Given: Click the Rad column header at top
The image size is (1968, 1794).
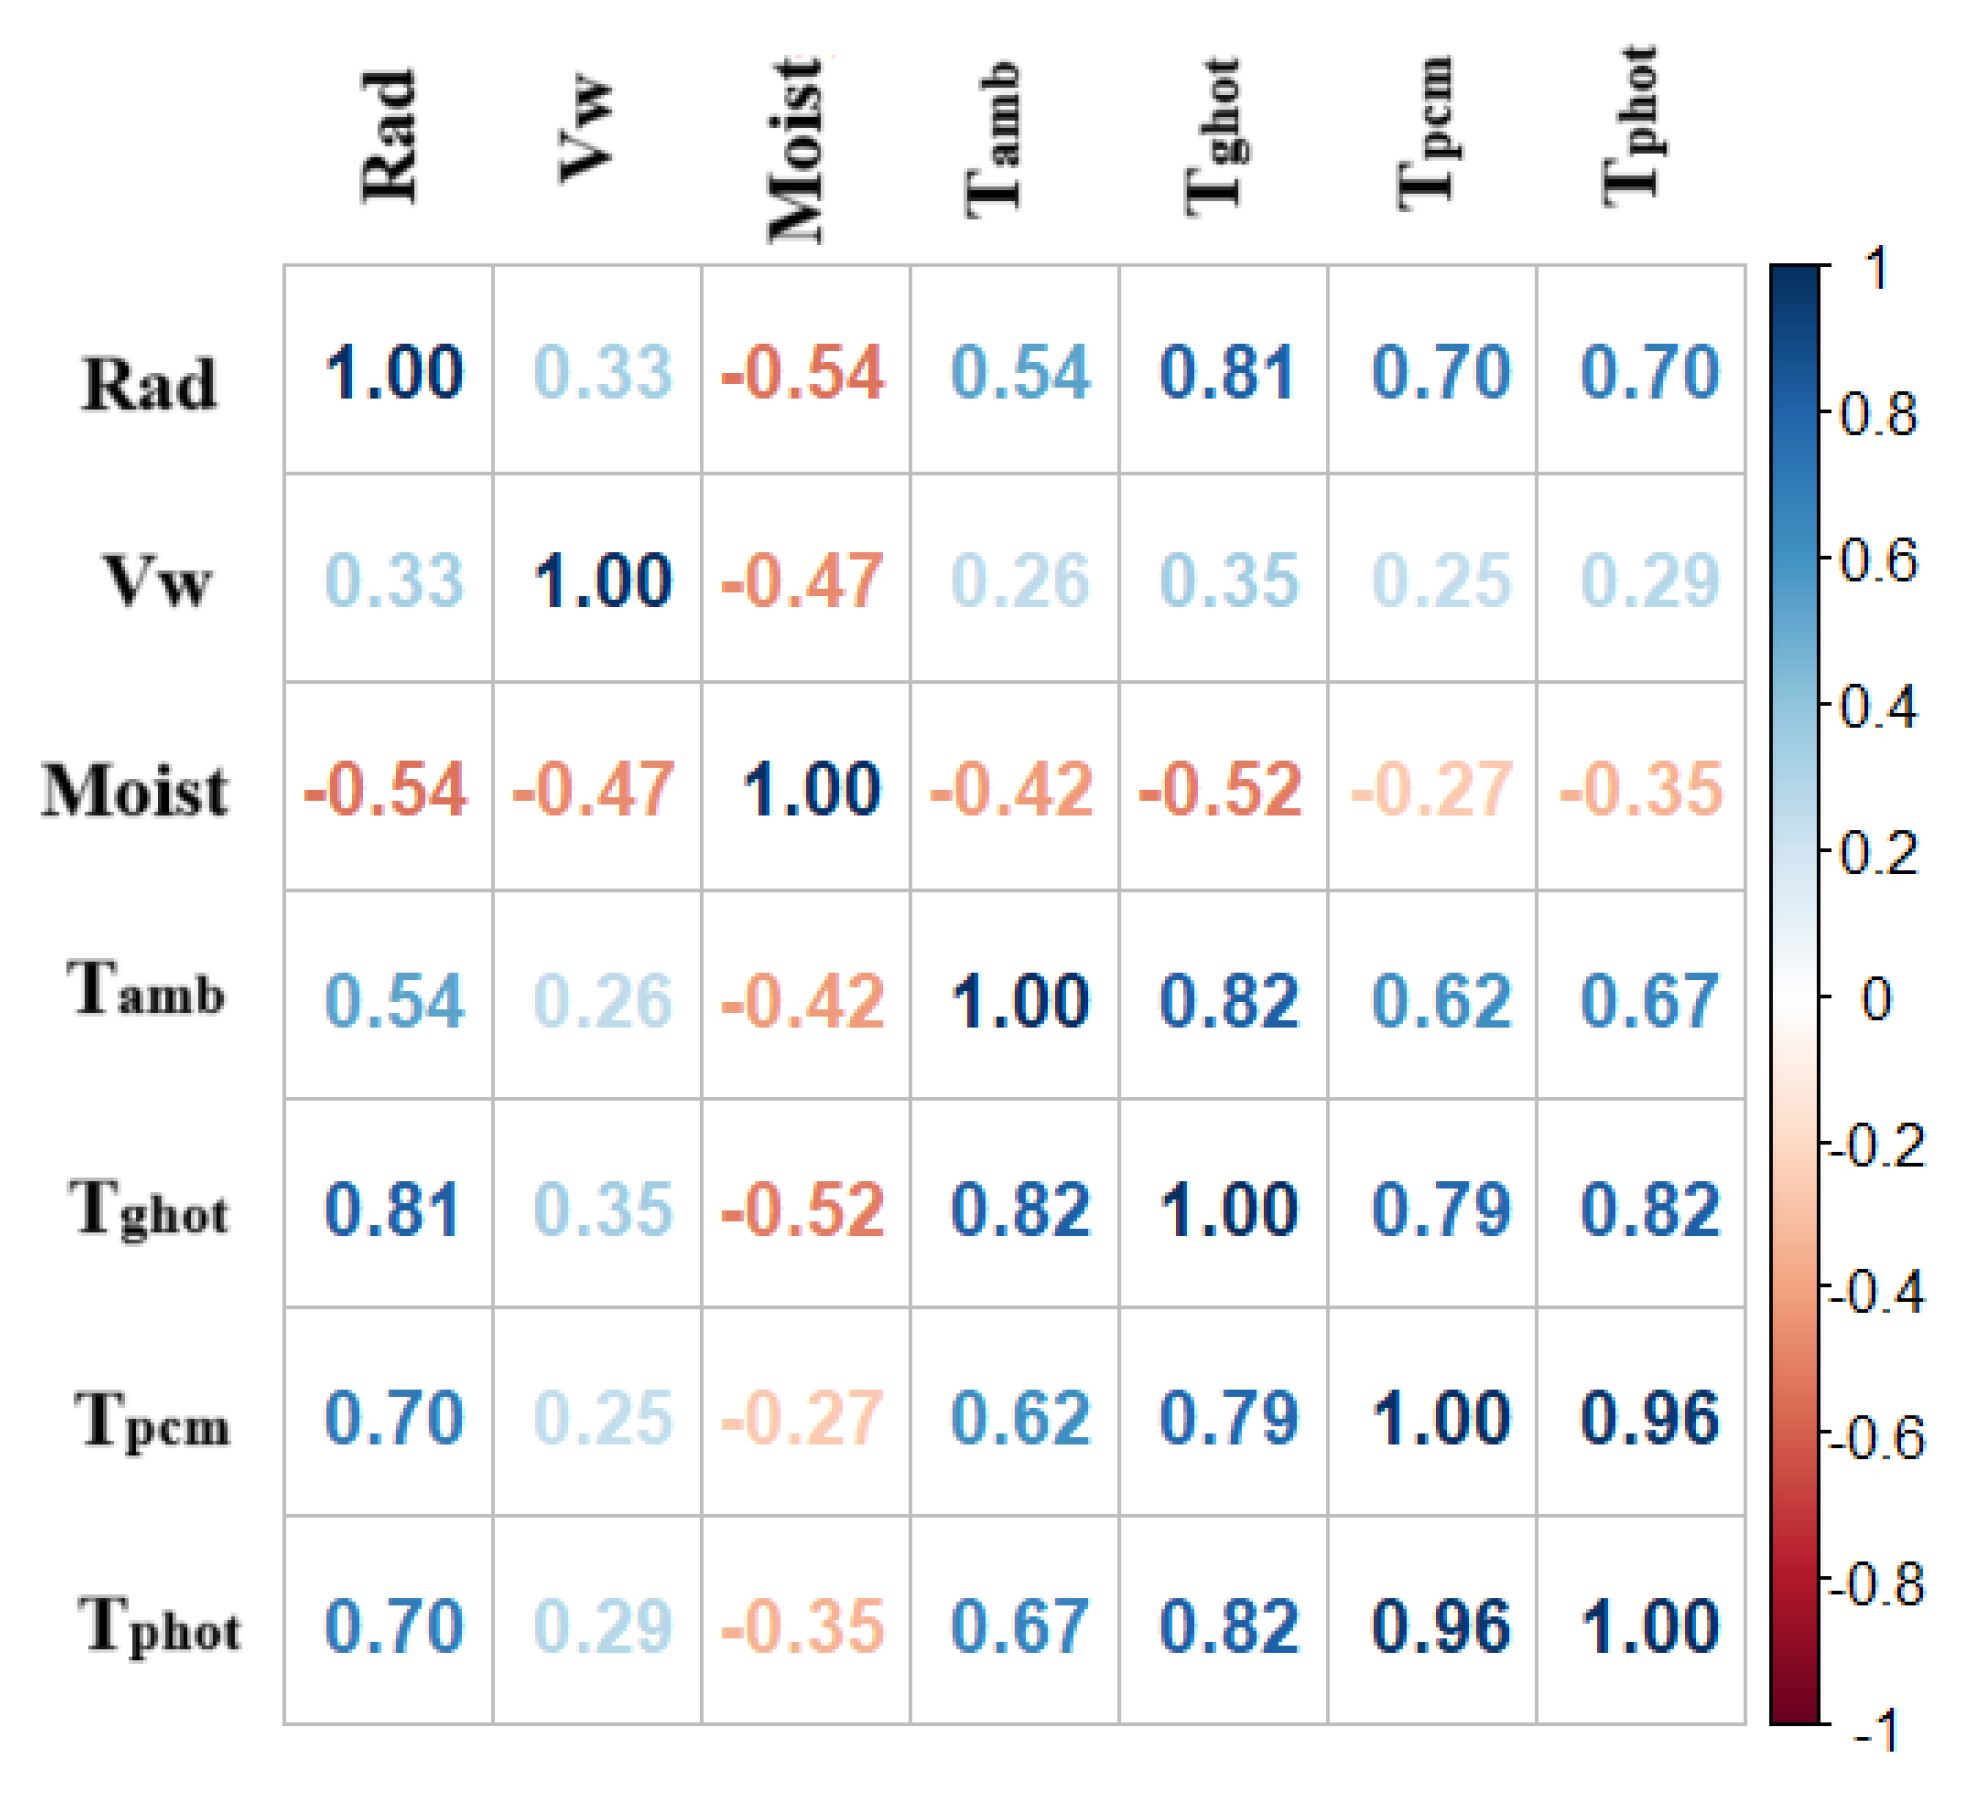Looking at the screenshot, I should coord(389,138).
